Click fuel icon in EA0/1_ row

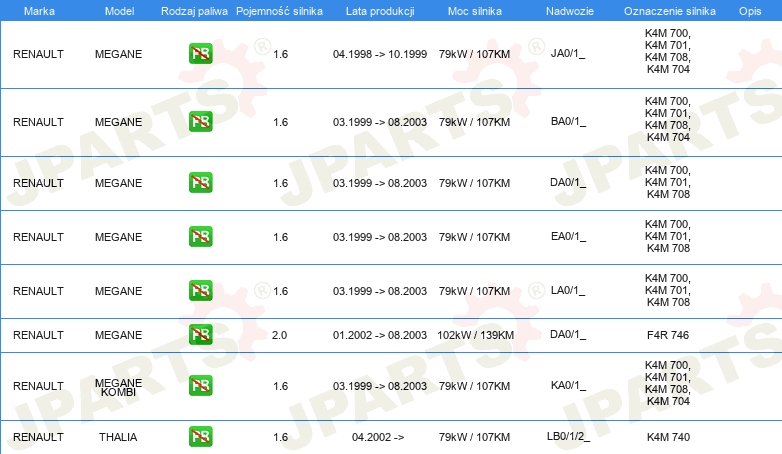(x=201, y=236)
